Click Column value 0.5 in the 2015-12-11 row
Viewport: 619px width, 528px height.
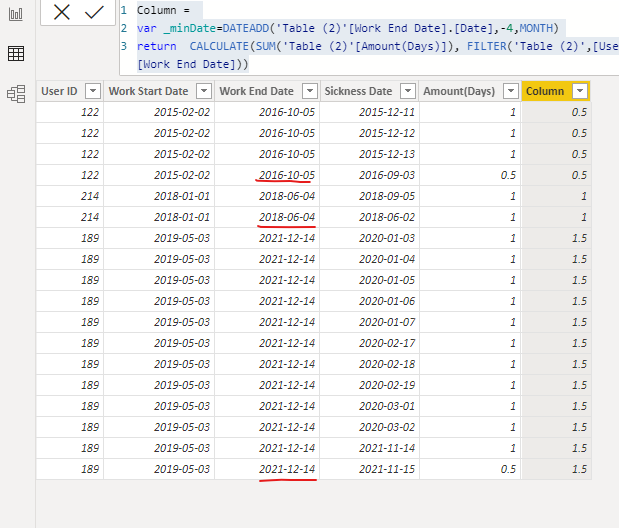coord(556,112)
